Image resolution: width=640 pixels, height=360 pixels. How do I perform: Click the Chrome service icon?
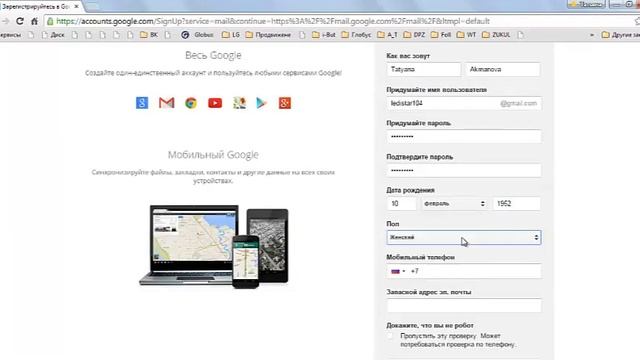click(191, 103)
